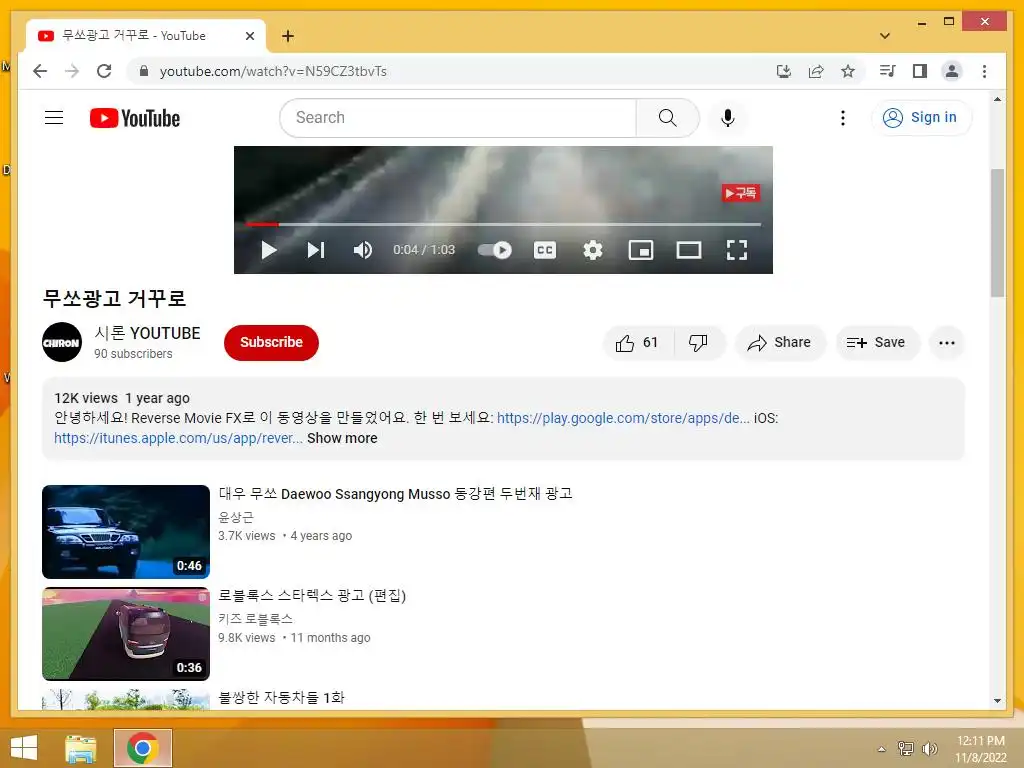Screen dimensions: 1024x768
Task: Install app via address bar icon
Action: tap(784, 71)
